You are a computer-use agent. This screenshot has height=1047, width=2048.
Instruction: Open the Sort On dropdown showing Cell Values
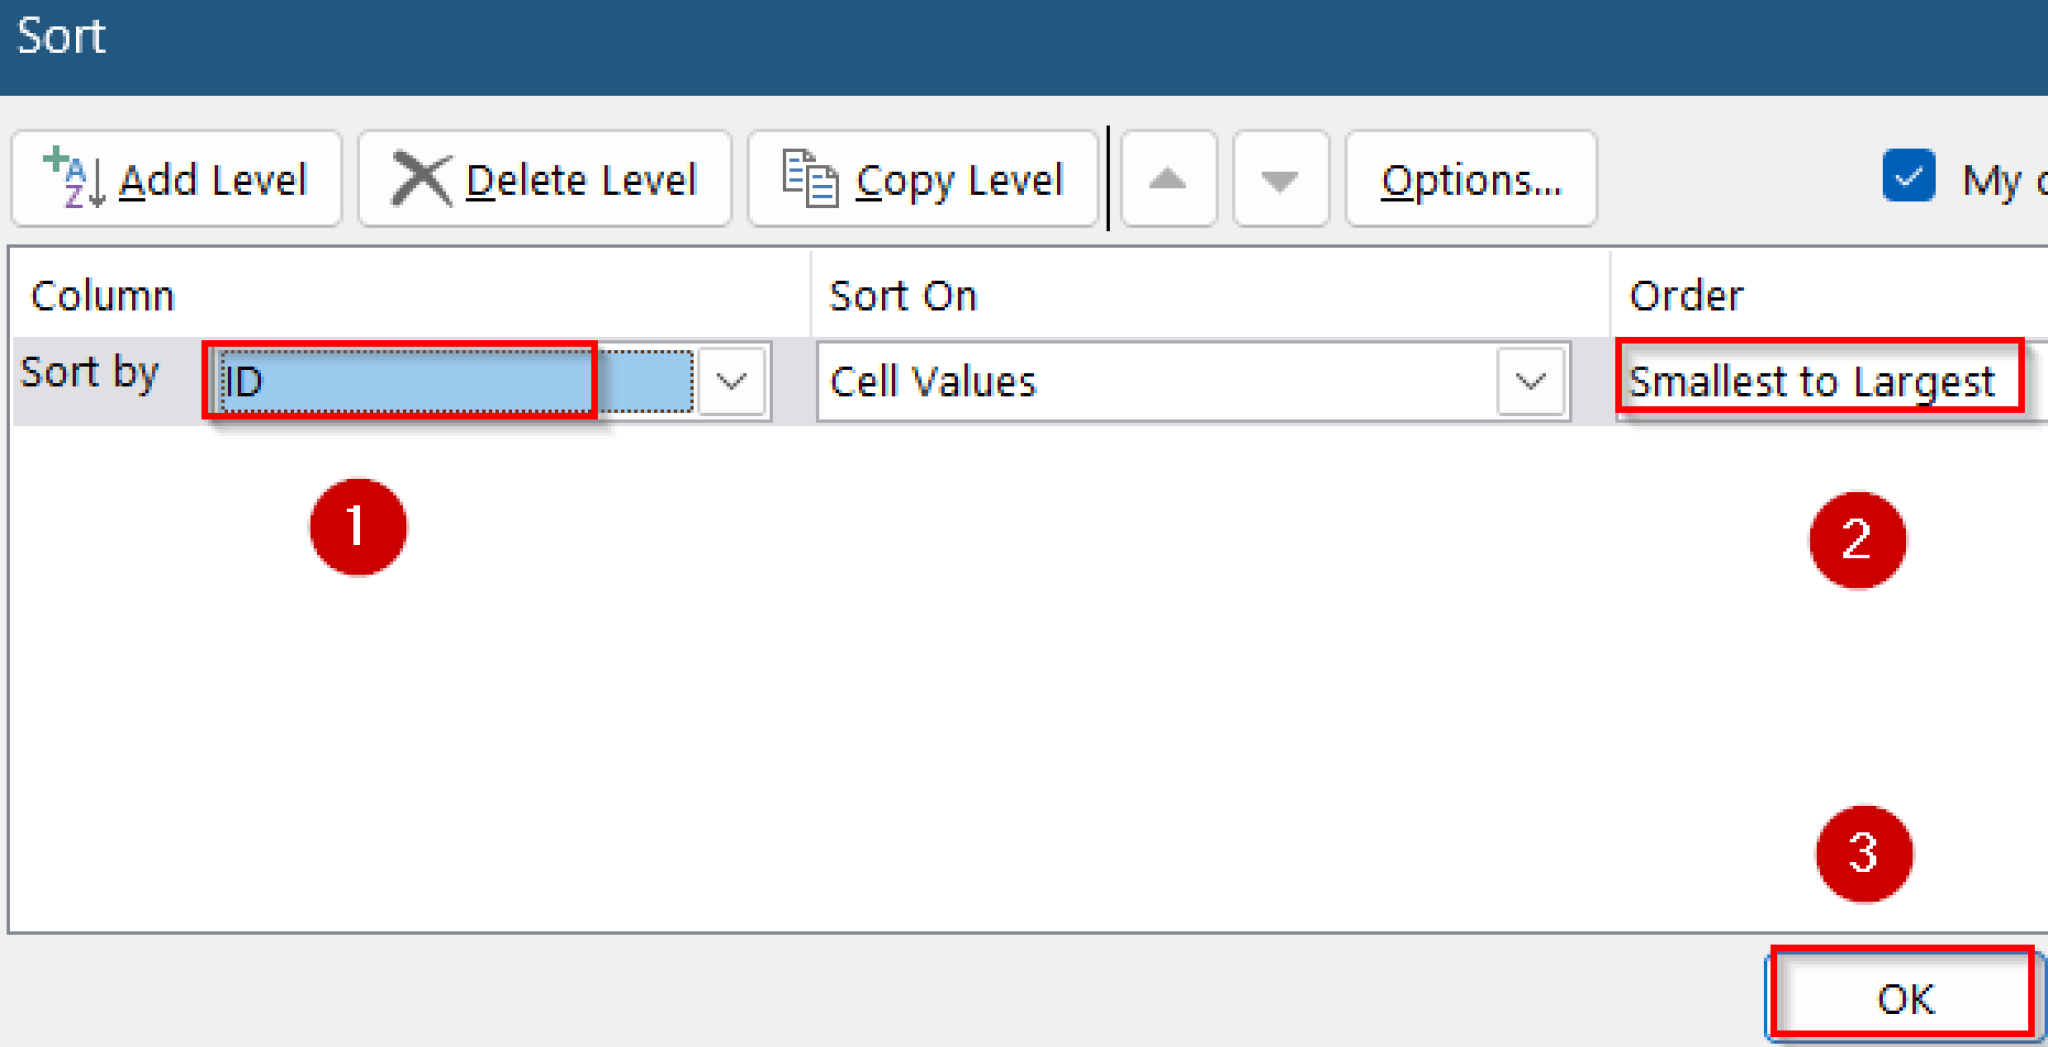click(1529, 382)
